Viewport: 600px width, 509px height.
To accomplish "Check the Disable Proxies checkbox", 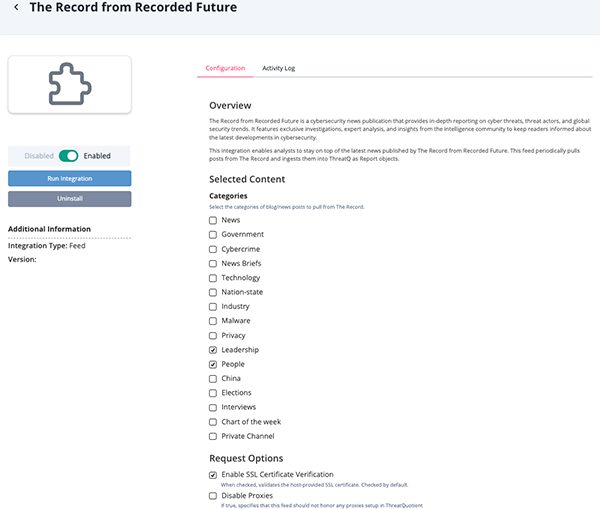I will [x=213, y=496].
